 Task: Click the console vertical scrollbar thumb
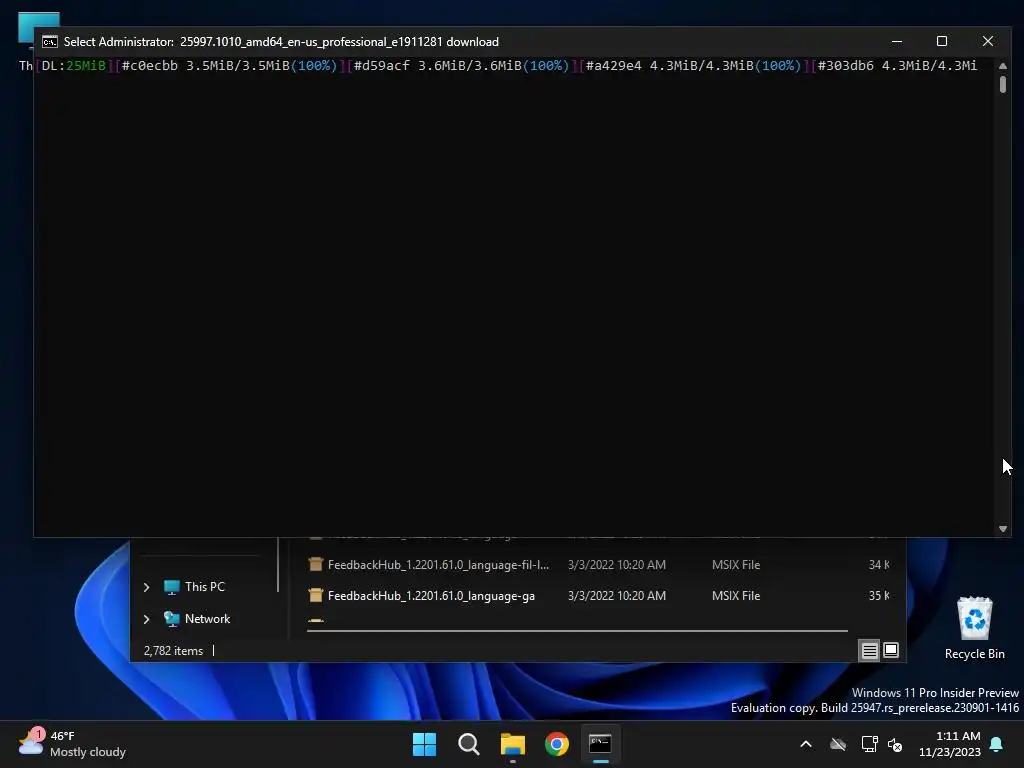(1002, 85)
